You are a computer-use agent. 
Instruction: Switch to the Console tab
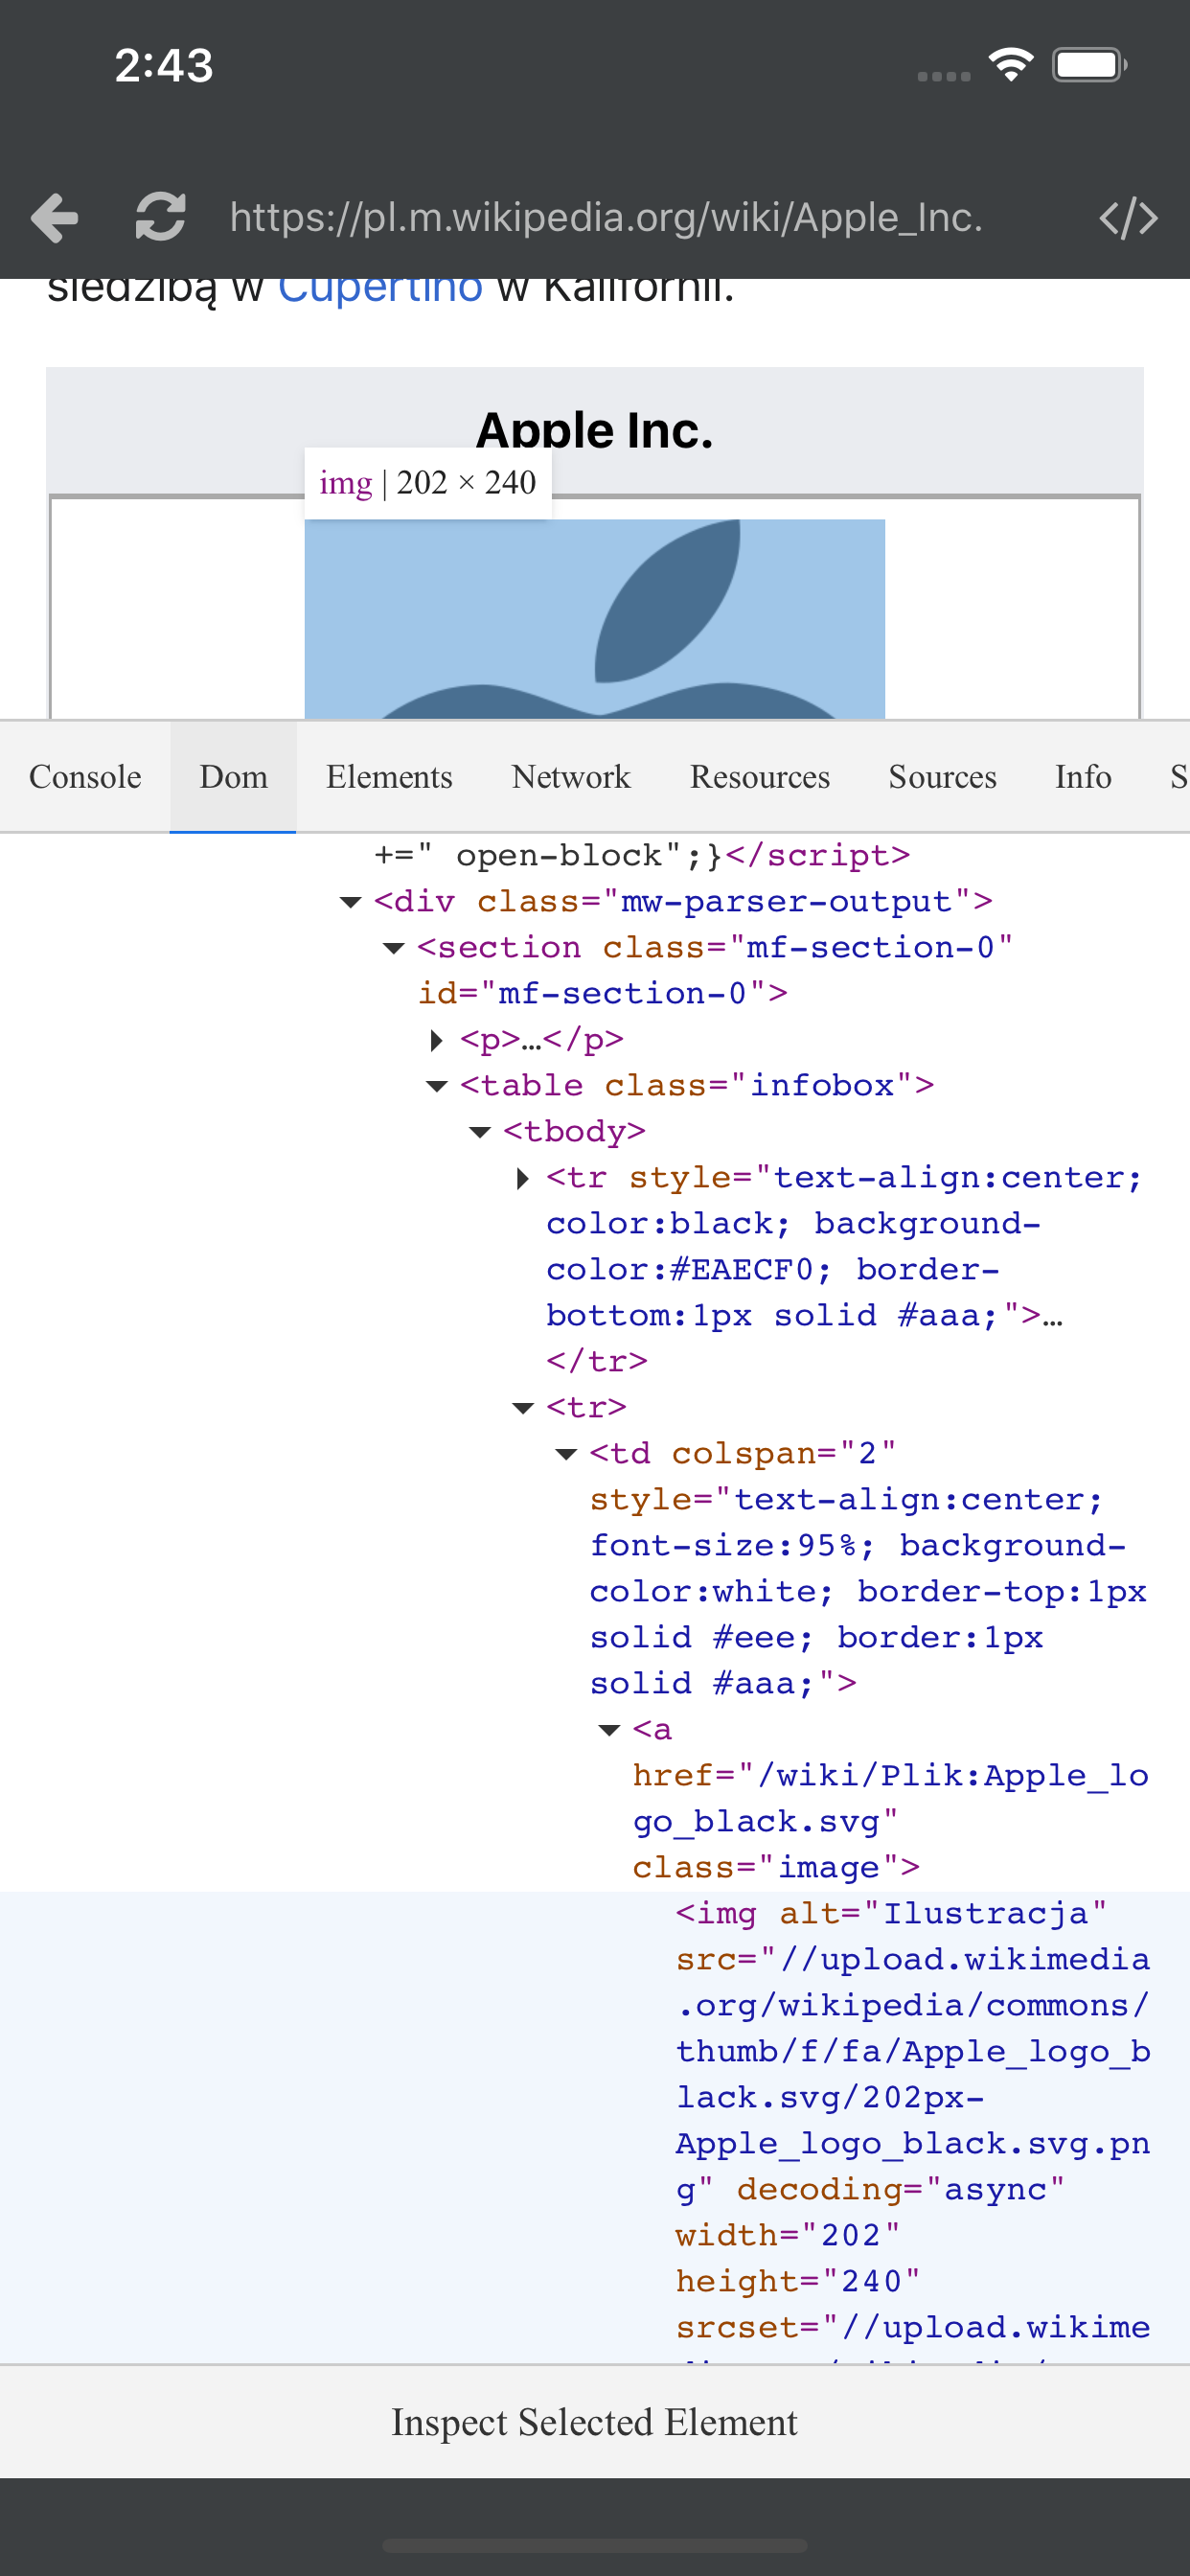pyautogui.click(x=85, y=777)
